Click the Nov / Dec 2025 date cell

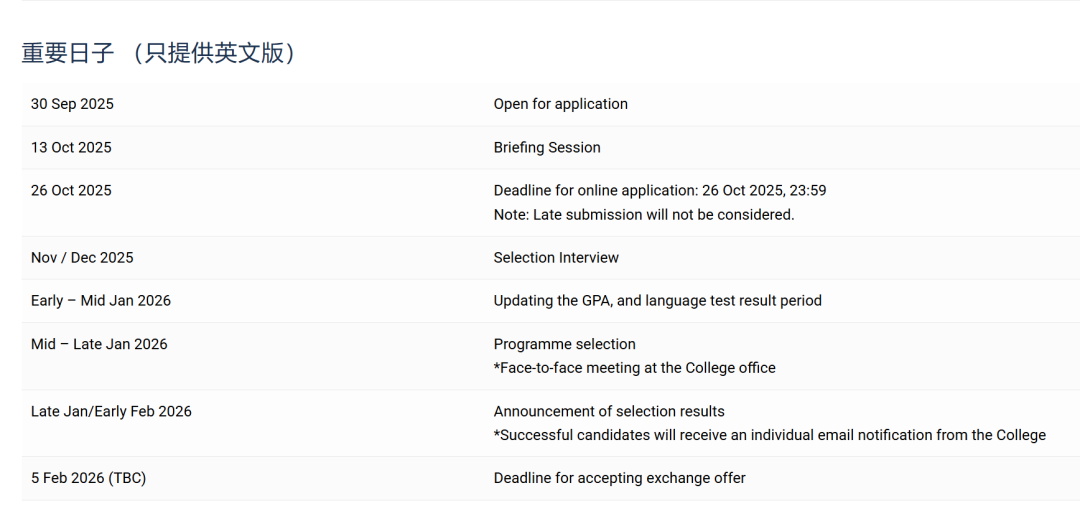[x=82, y=257]
